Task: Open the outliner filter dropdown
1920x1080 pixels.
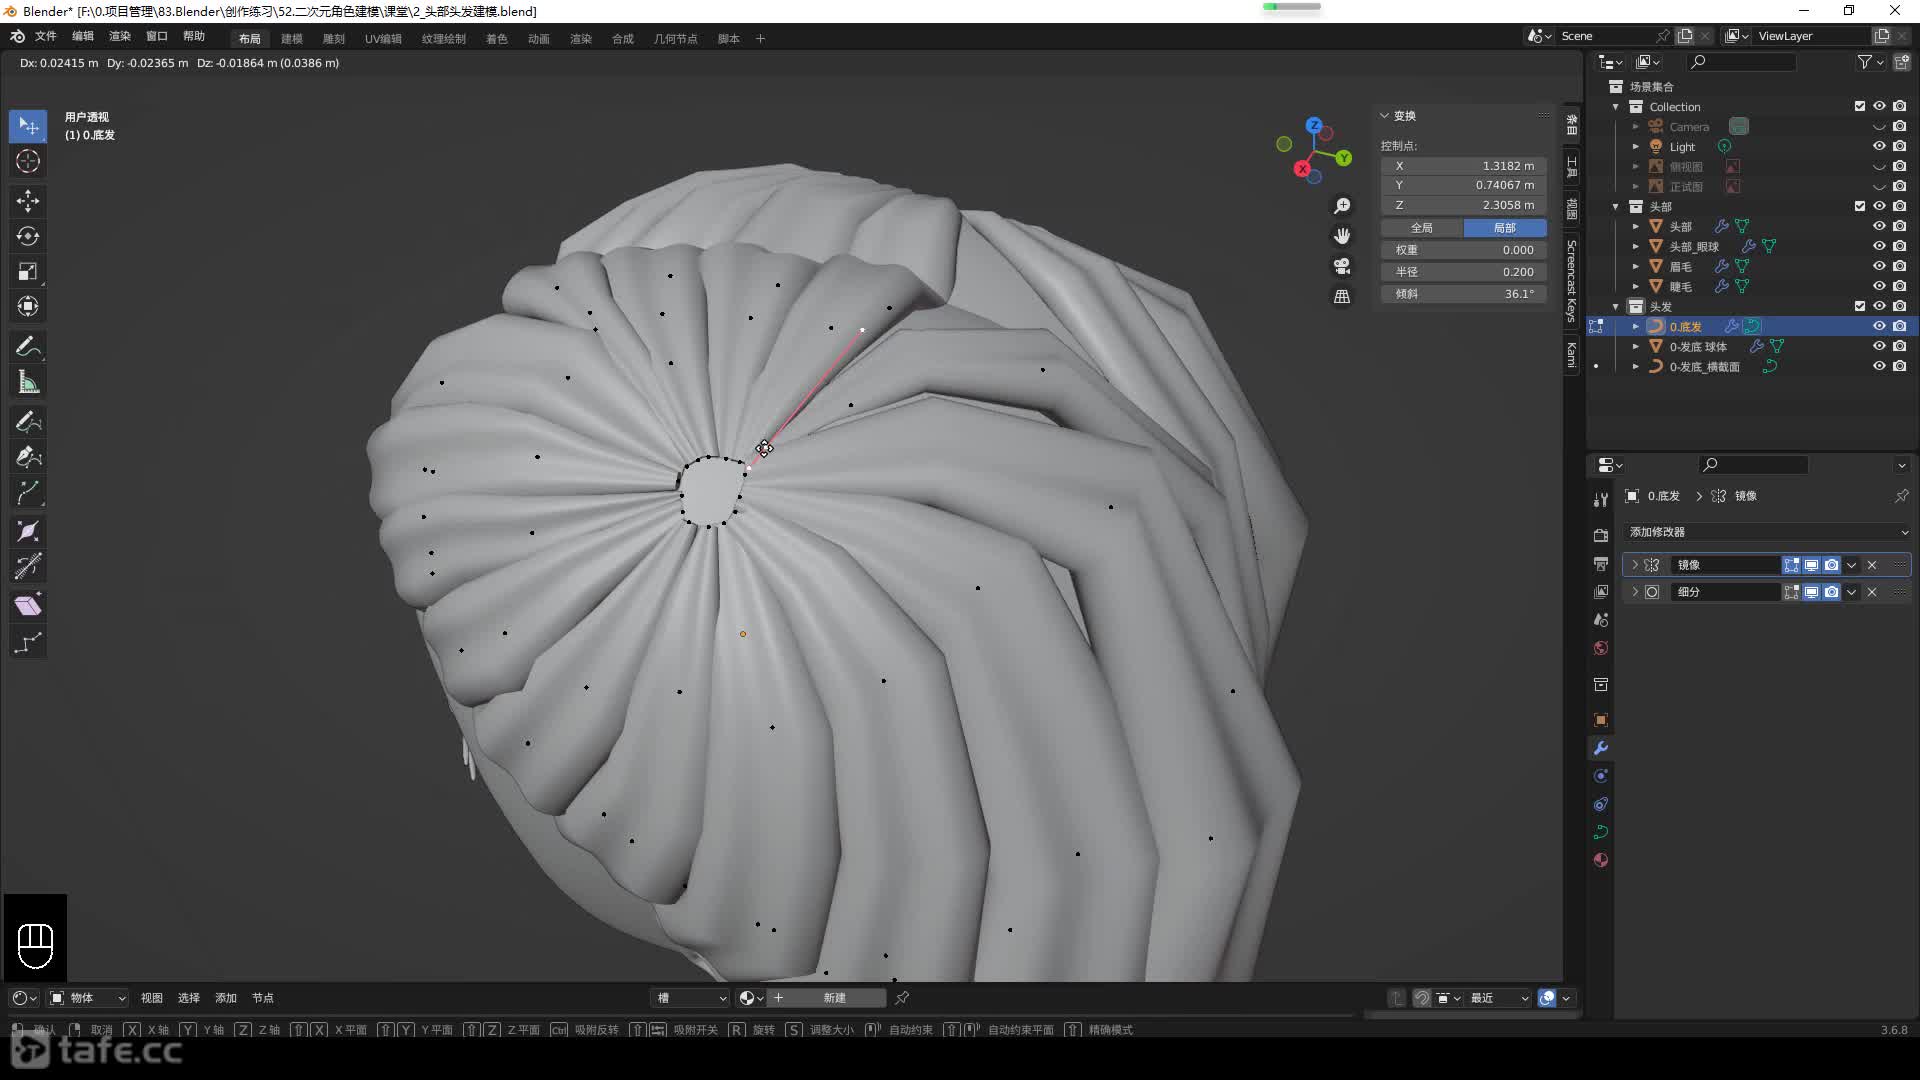Action: coord(1870,62)
